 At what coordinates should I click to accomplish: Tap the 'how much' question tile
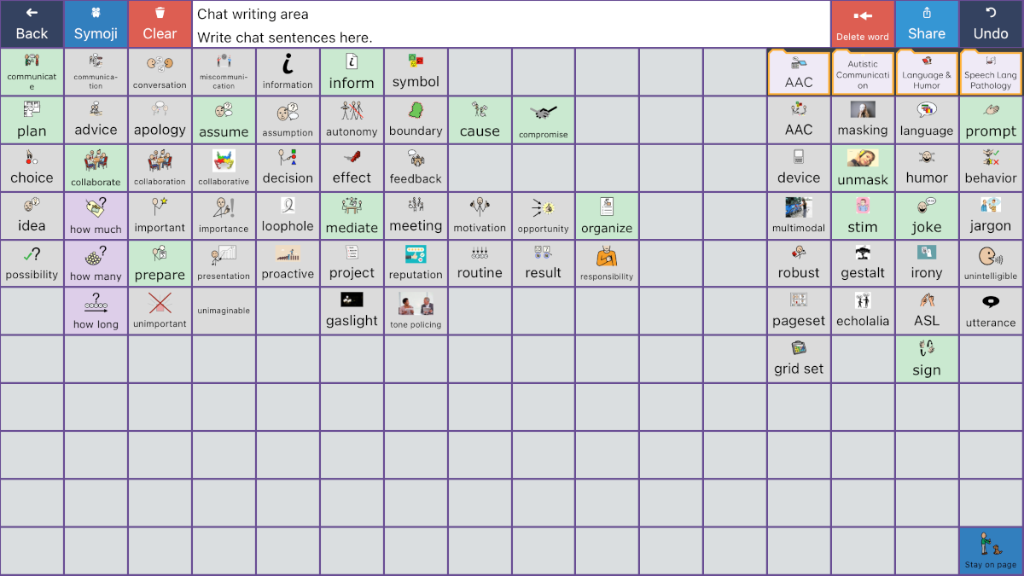(x=96, y=216)
